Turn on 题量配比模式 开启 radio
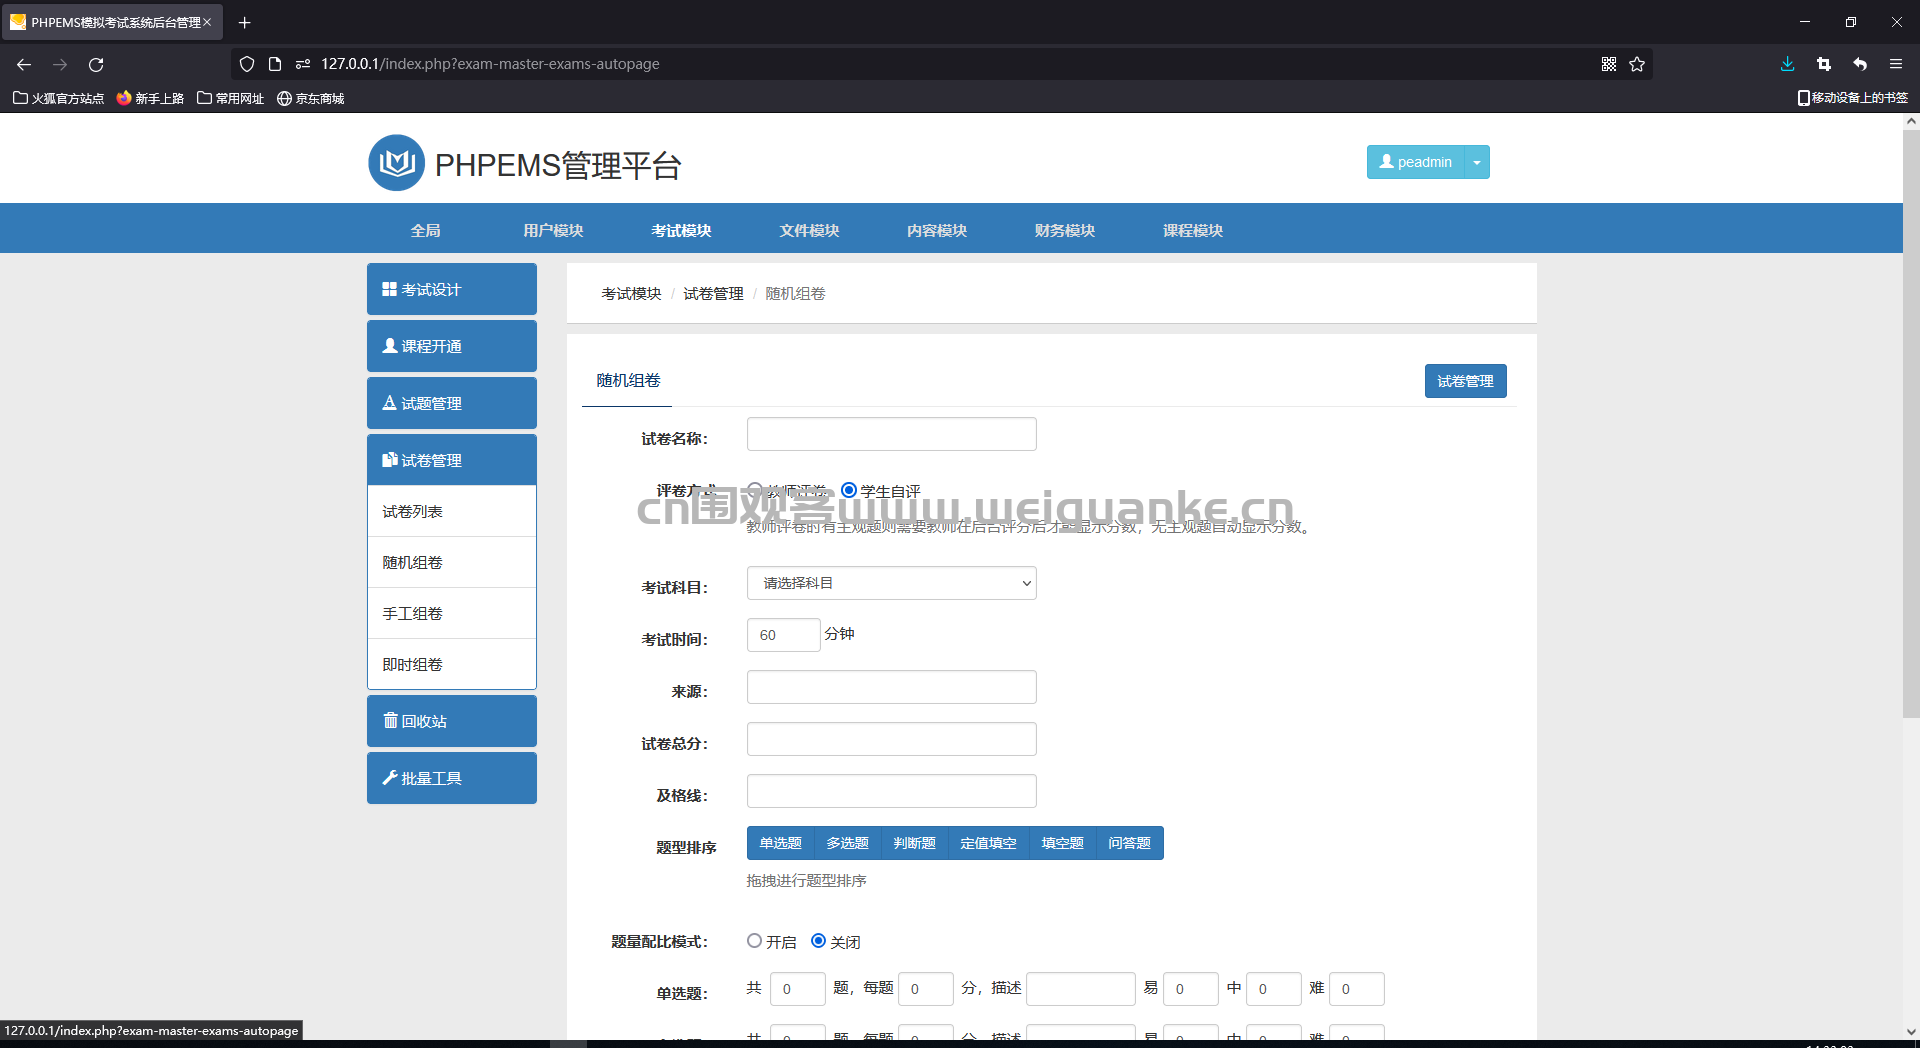 (x=754, y=941)
